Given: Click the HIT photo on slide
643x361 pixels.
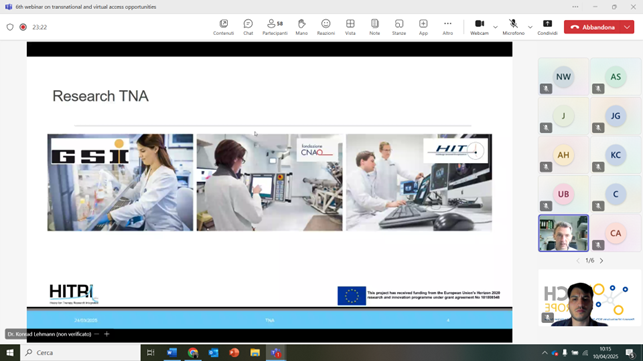Looking at the screenshot, I should (419, 182).
